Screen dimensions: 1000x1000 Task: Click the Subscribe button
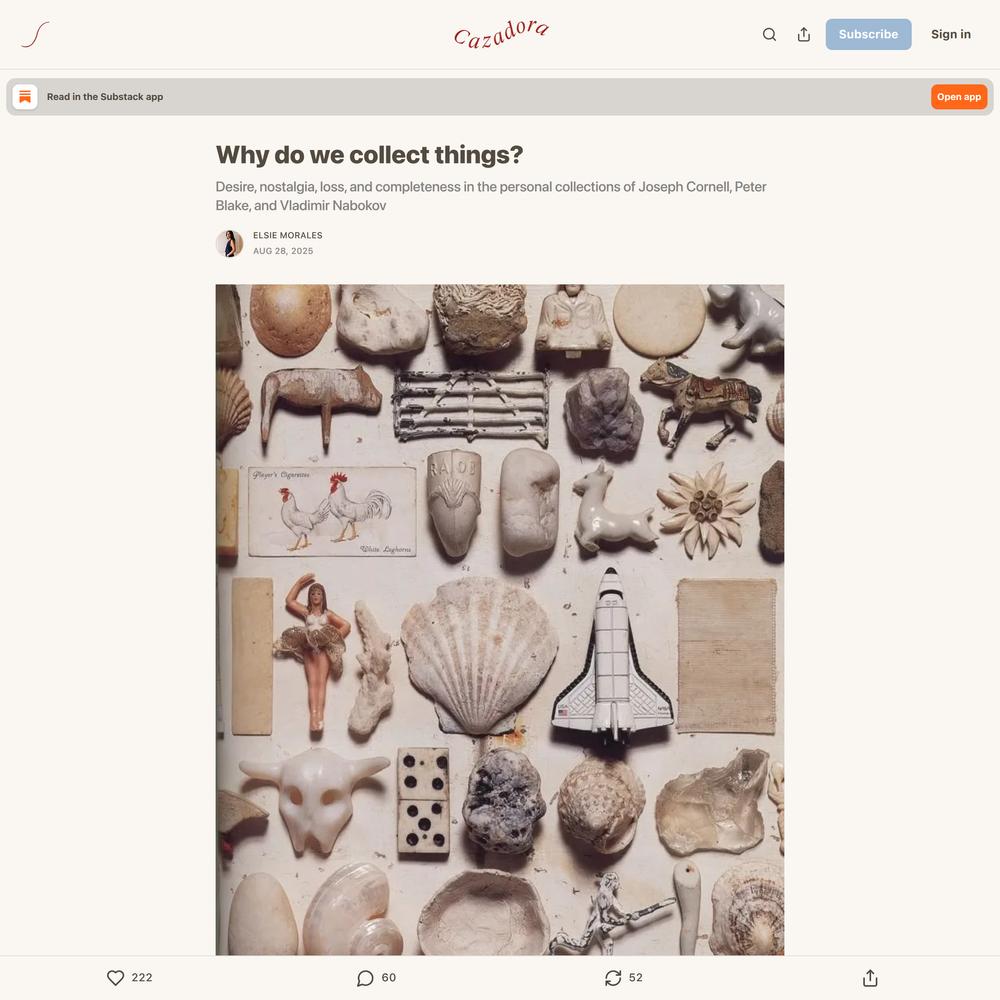point(868,34)
